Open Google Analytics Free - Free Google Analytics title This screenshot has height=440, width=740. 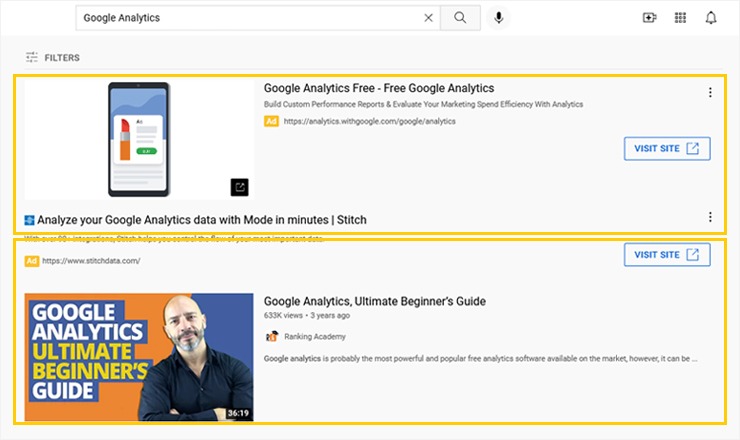378,88
